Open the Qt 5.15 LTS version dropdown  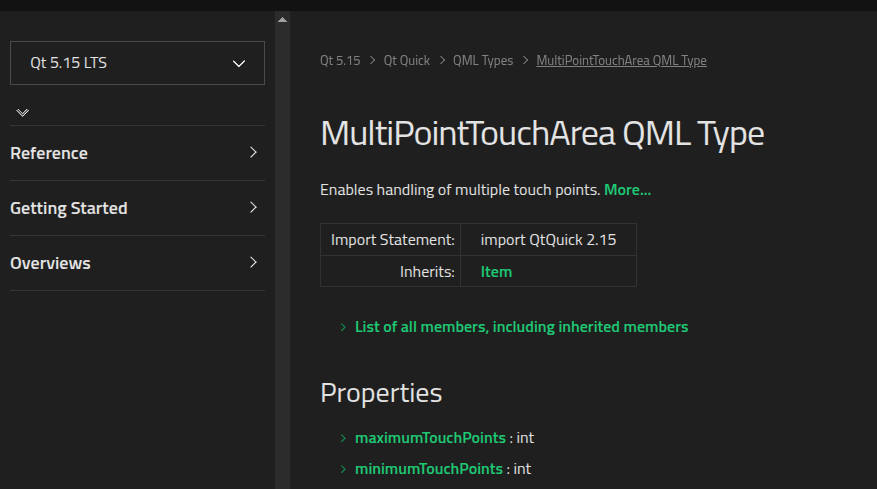point(137,63)
